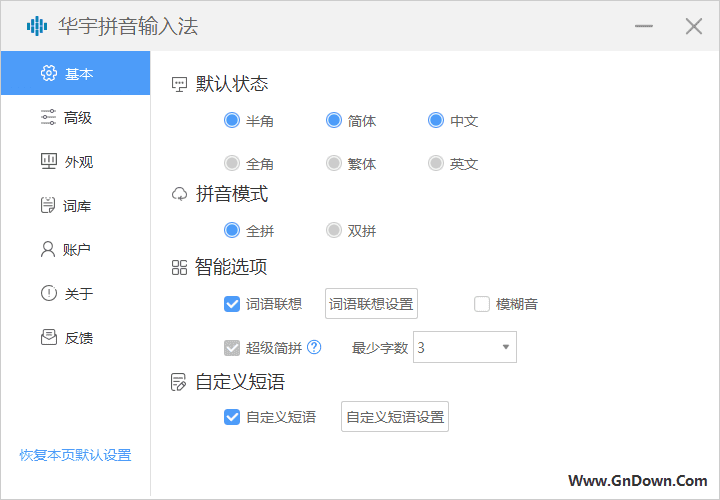The image size is (720, 500).
Task: Click the 高级 sliders icon in sidebar
Action: click(x=48, y=117)
